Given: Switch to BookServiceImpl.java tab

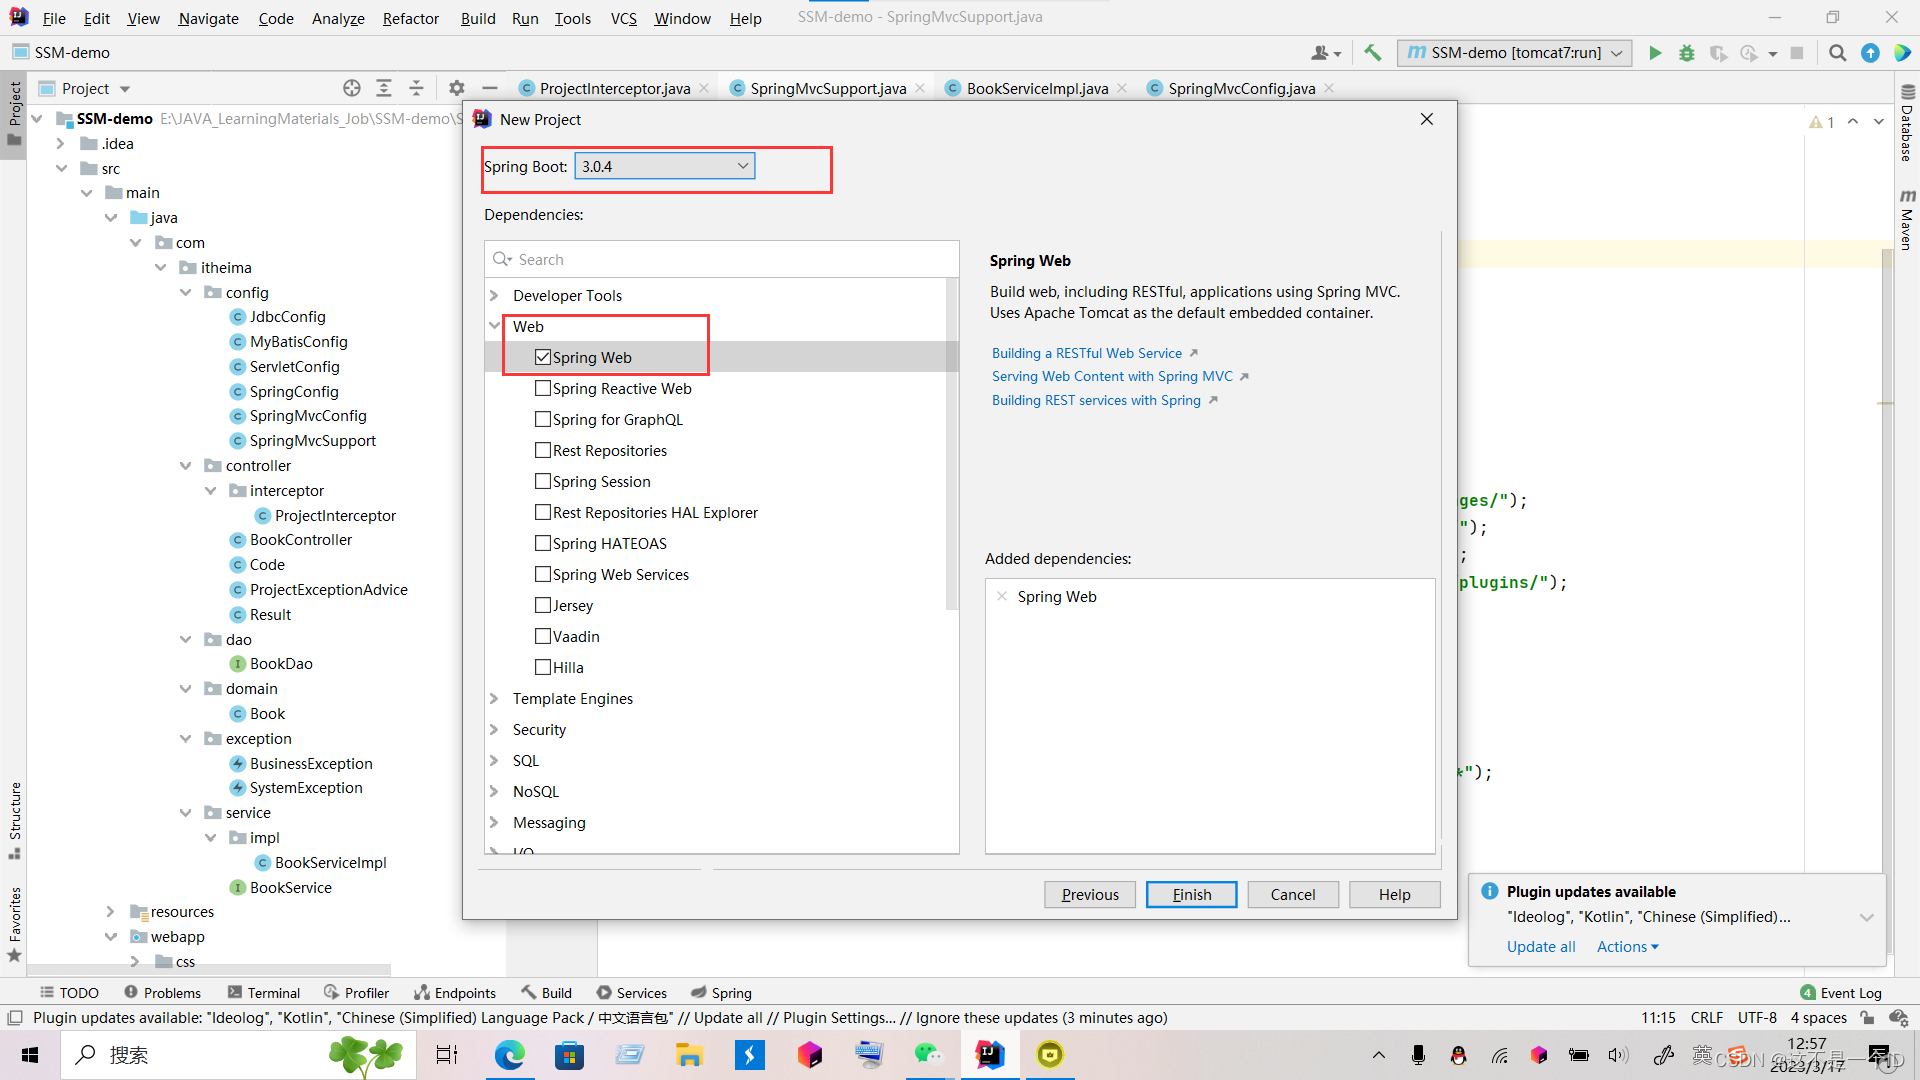Looking at the screenshot, I should click(x=1037, y=88).
